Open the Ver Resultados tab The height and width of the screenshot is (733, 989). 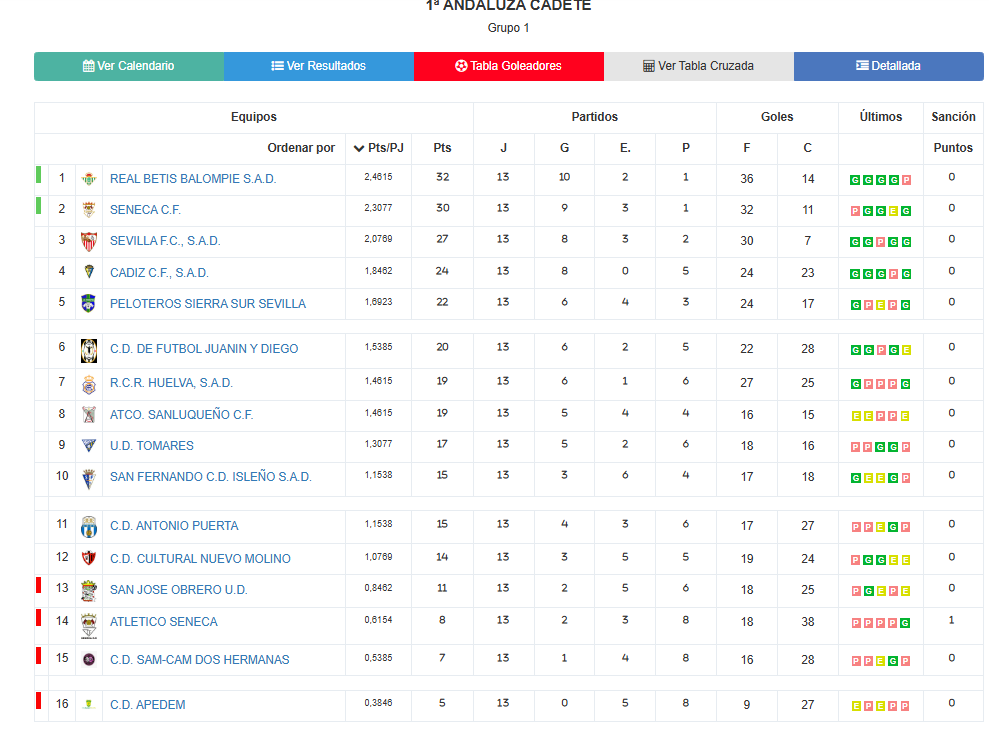click(x=319, y=66)
